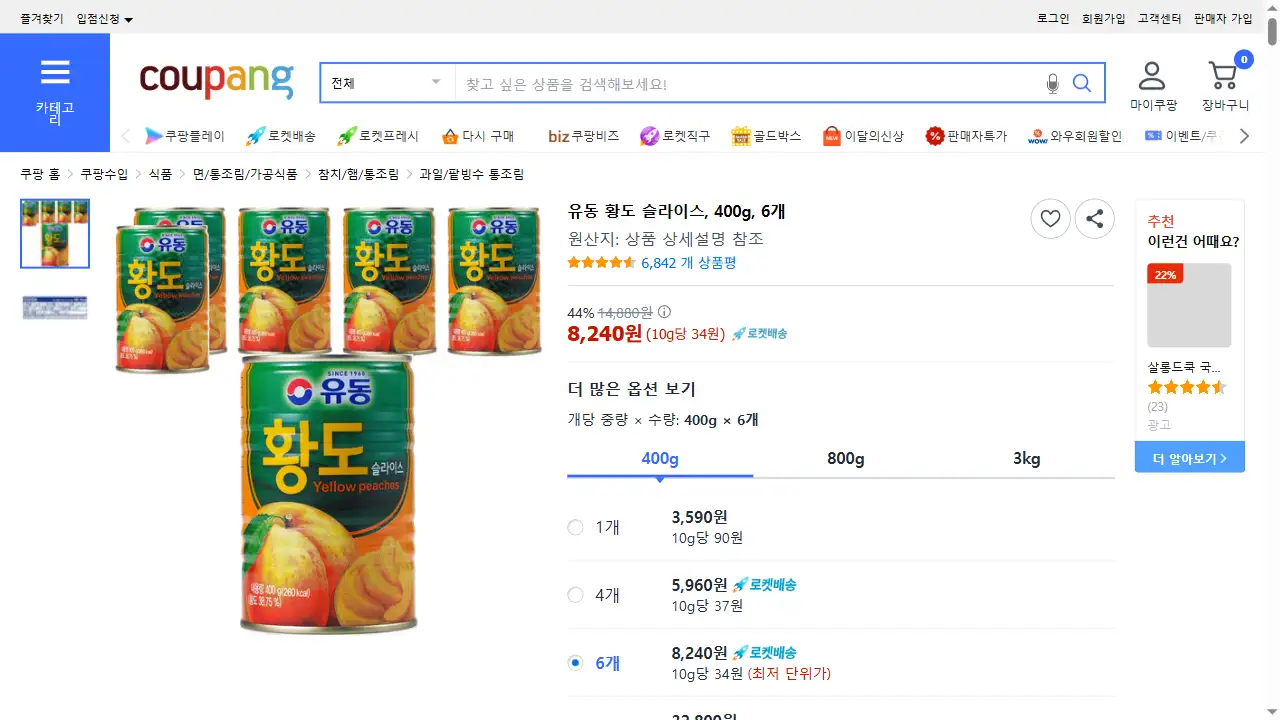
Task: Click the main peach can product image
Action: point(329,420)
